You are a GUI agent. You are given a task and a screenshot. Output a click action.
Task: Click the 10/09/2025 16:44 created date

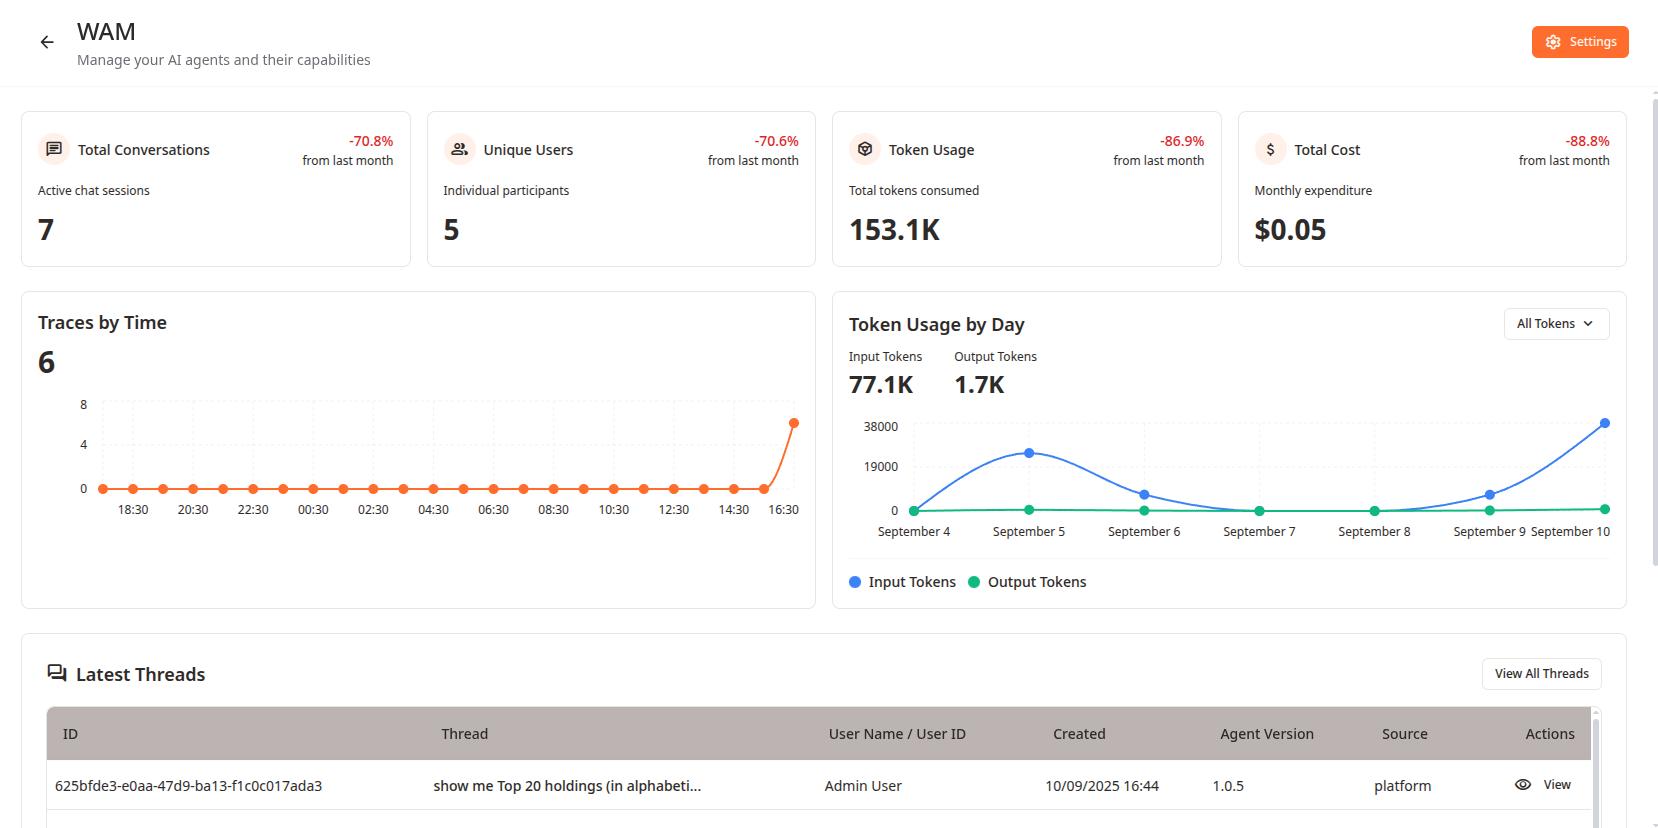coord(1102,786)
